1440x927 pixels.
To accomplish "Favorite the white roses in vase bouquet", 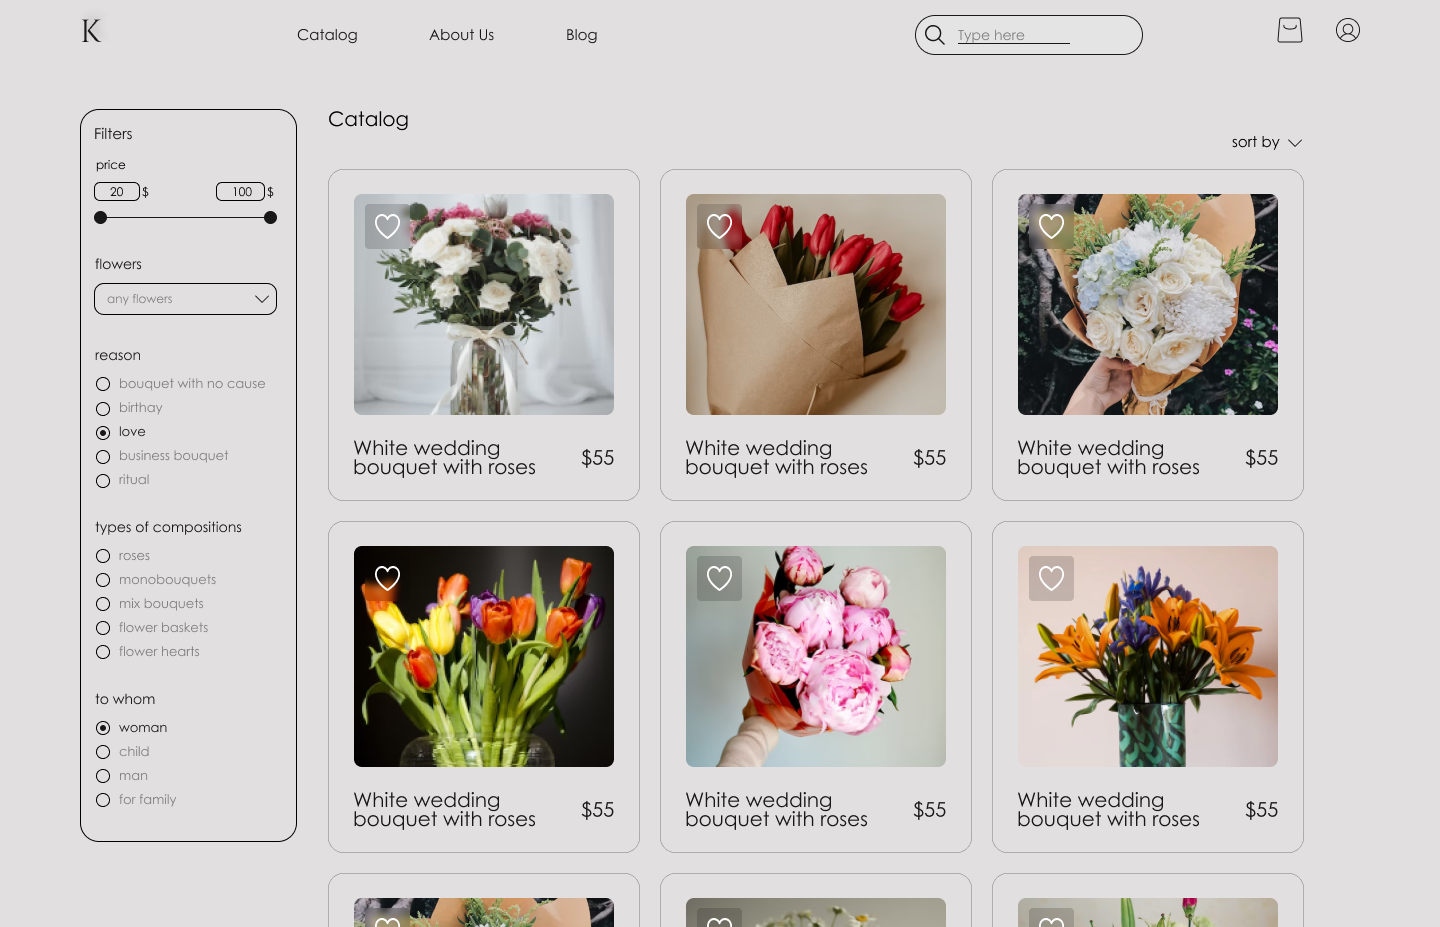I will [x=388, y=227].
